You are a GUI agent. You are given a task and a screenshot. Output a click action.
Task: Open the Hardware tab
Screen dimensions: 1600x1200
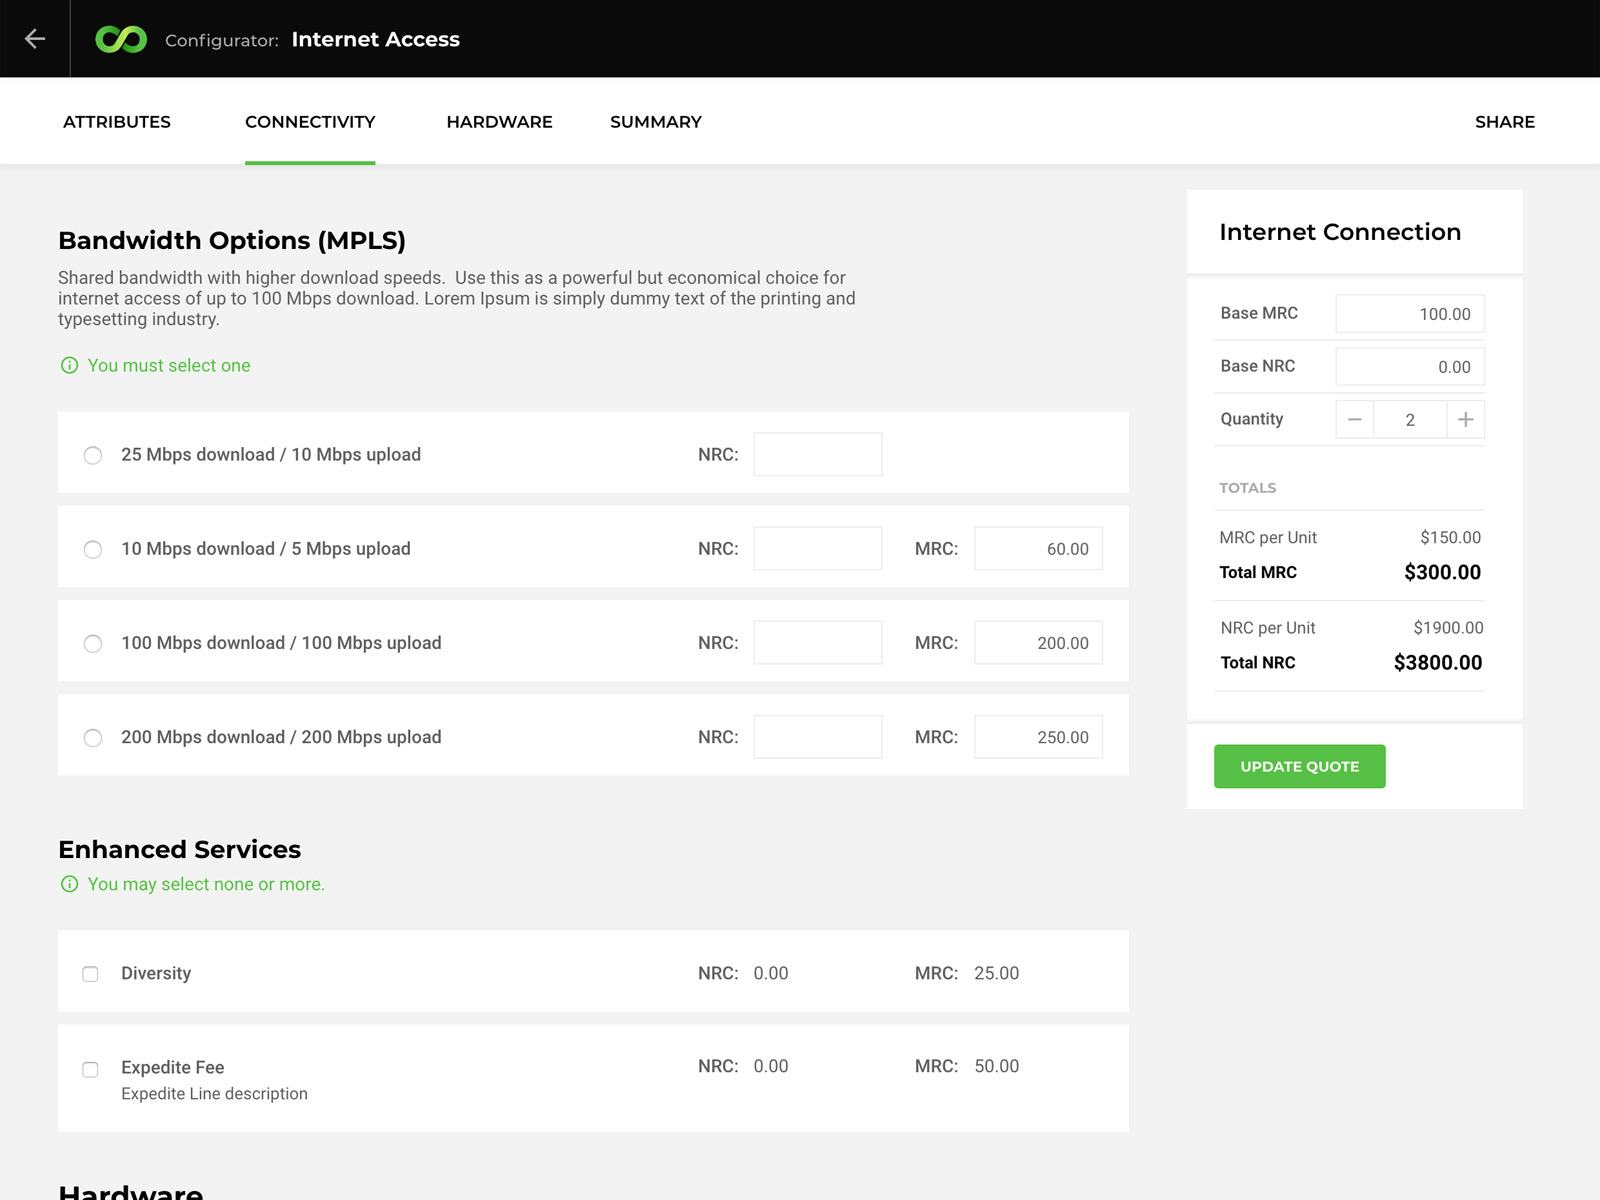pyautogui.click(x=499, y=121)
